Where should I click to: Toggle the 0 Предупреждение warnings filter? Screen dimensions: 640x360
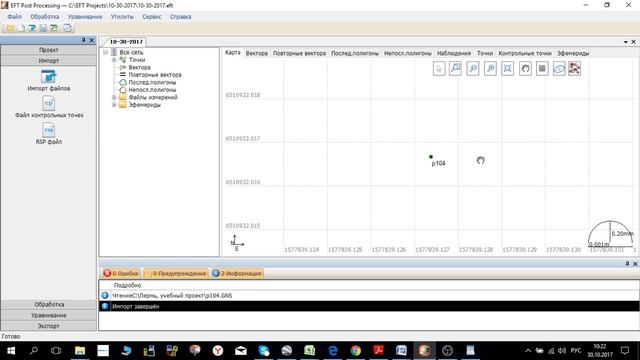(x=176, y=273)
